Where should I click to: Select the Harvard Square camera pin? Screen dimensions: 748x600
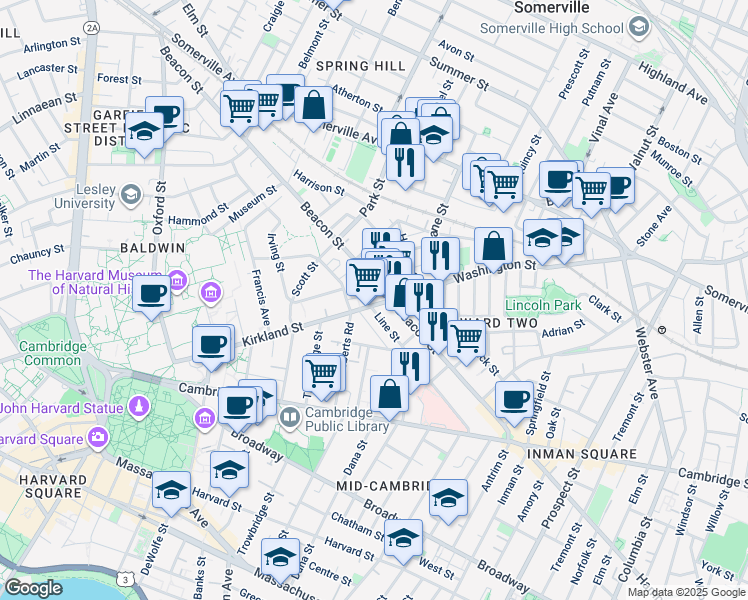(98, 437)
